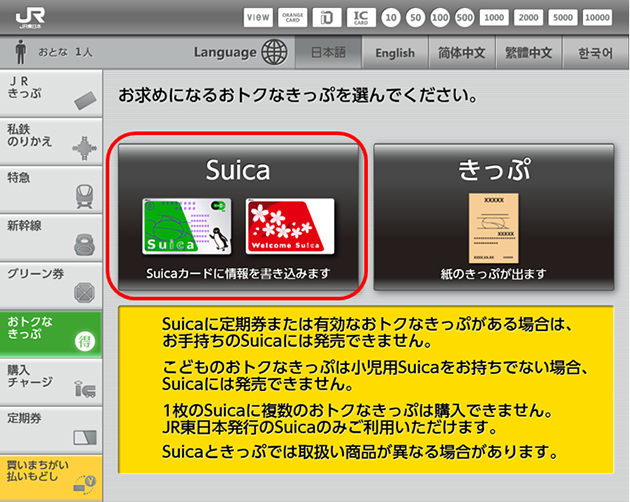630x502 pixels.
Task: Tap the notice line こどものおトクなきっぷは小児用
Action: [376, 367]
